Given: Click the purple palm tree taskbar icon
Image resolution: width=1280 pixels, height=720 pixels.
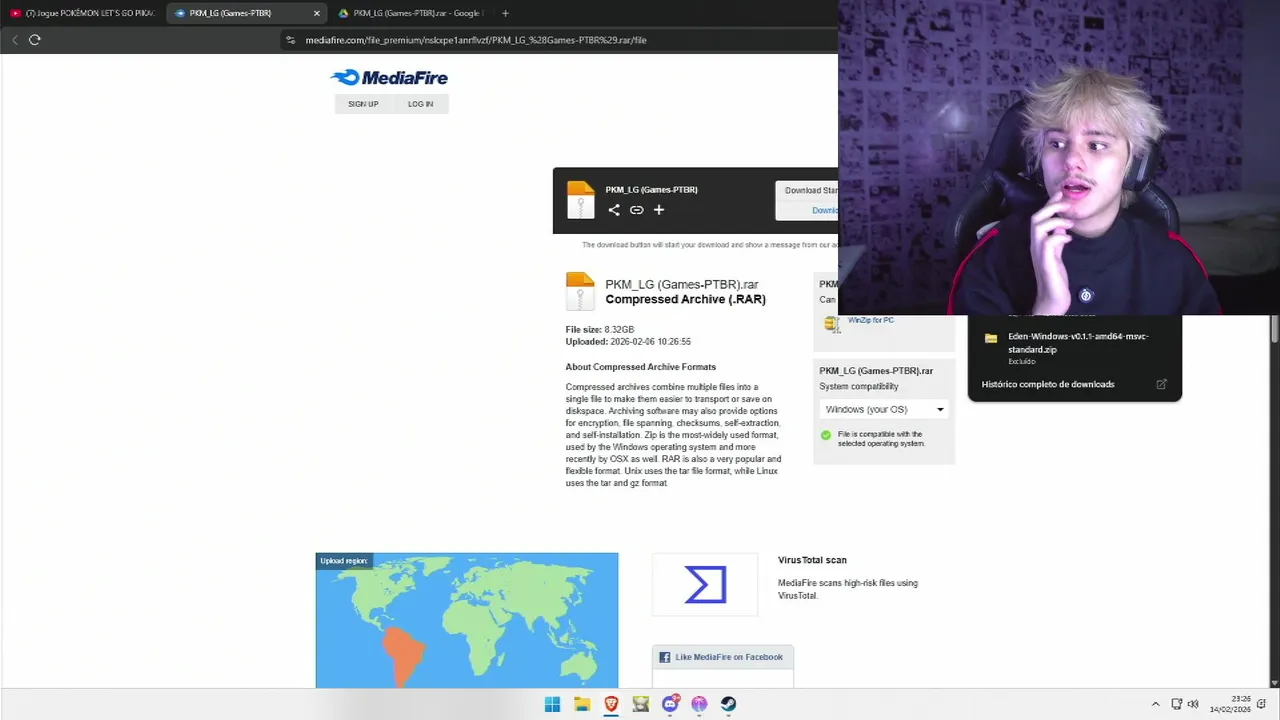Looking at the screenshot, I should pyautogui.click(x=700, y=704).
